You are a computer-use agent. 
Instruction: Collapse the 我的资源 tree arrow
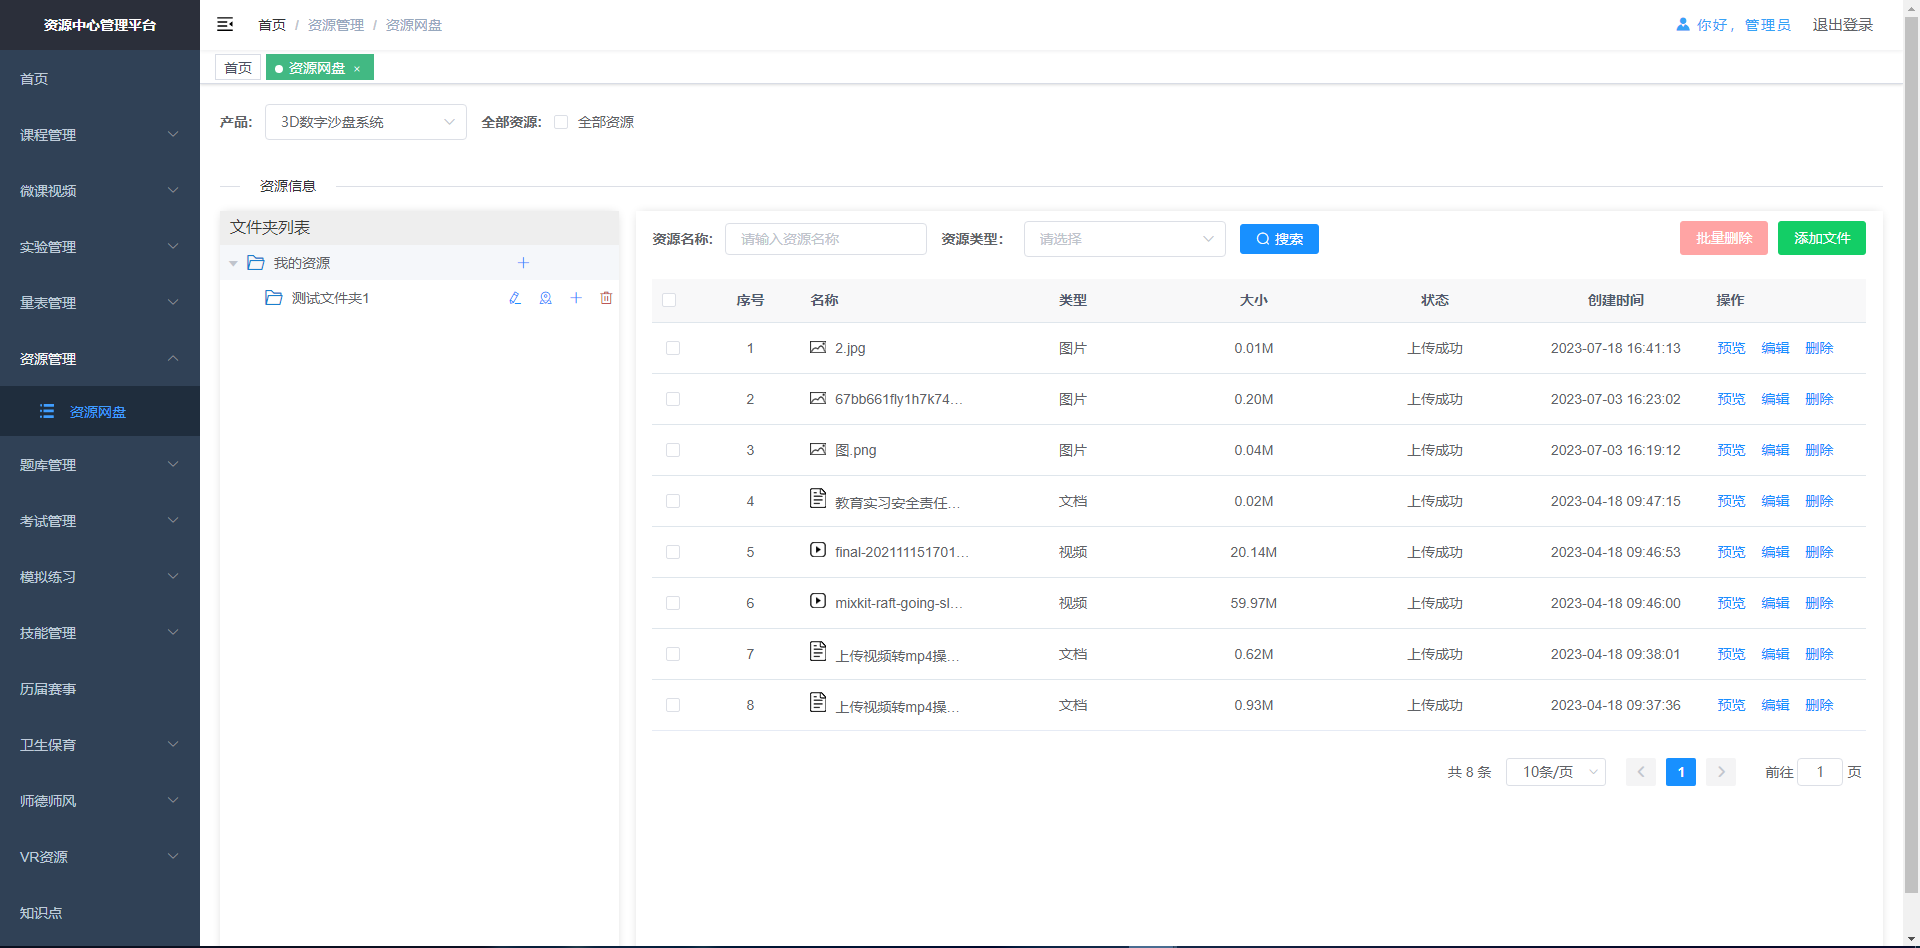pyautogui.click(x=233, y=263)
